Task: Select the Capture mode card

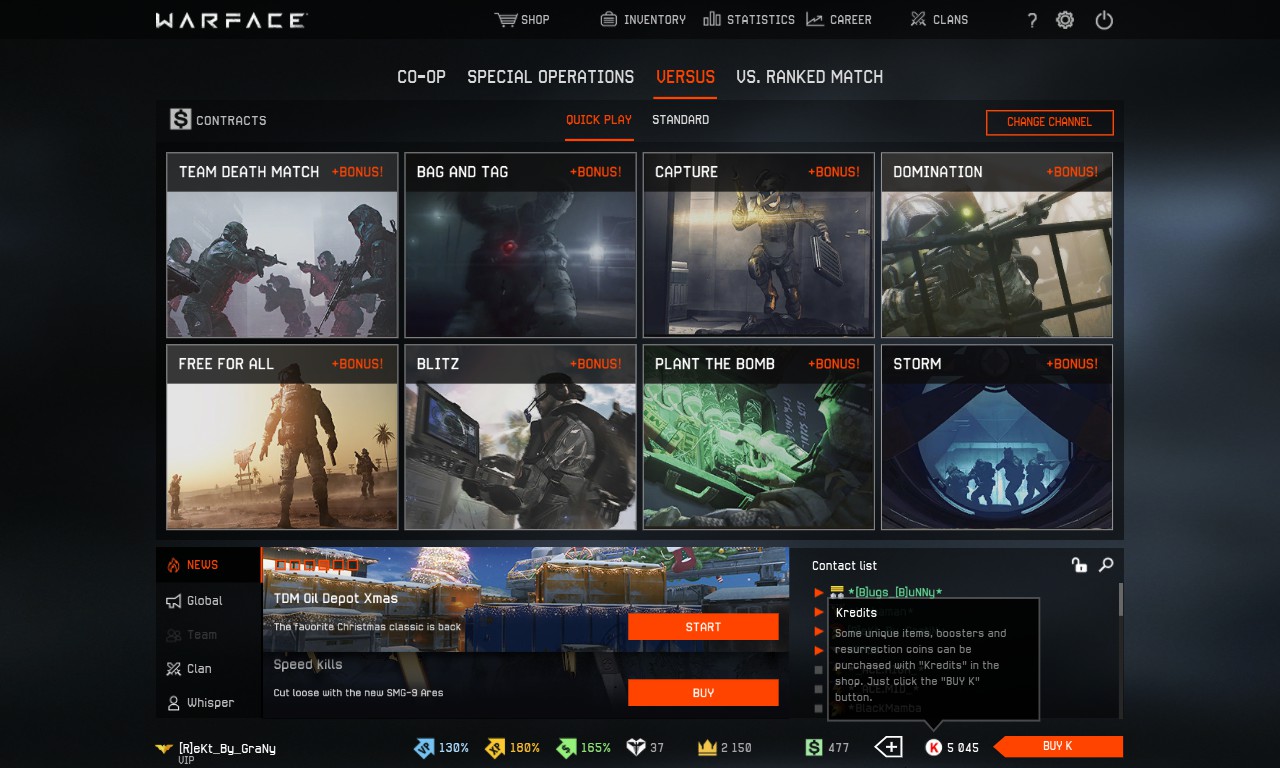Action: [758, 245]
